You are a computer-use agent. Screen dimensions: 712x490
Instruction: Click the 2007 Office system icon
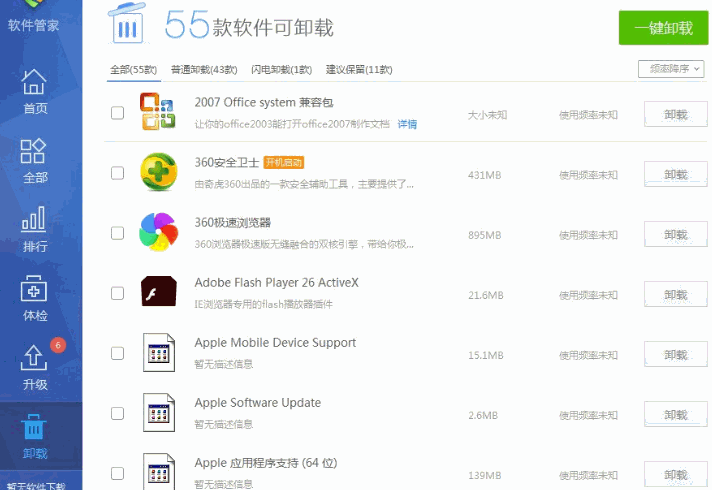click(158, 111)
